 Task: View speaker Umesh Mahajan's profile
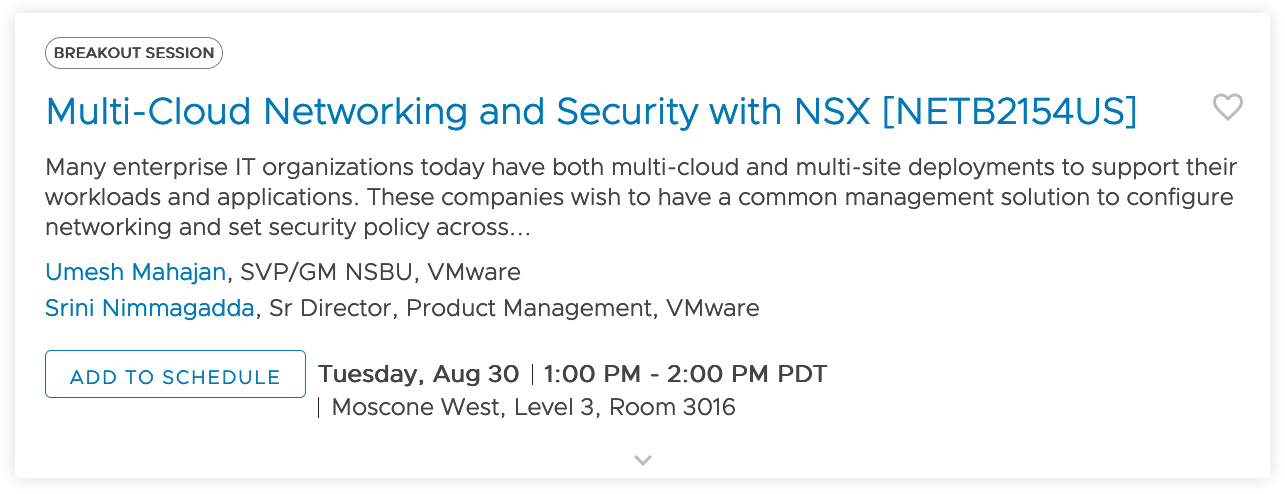click(x=136, y=272)
